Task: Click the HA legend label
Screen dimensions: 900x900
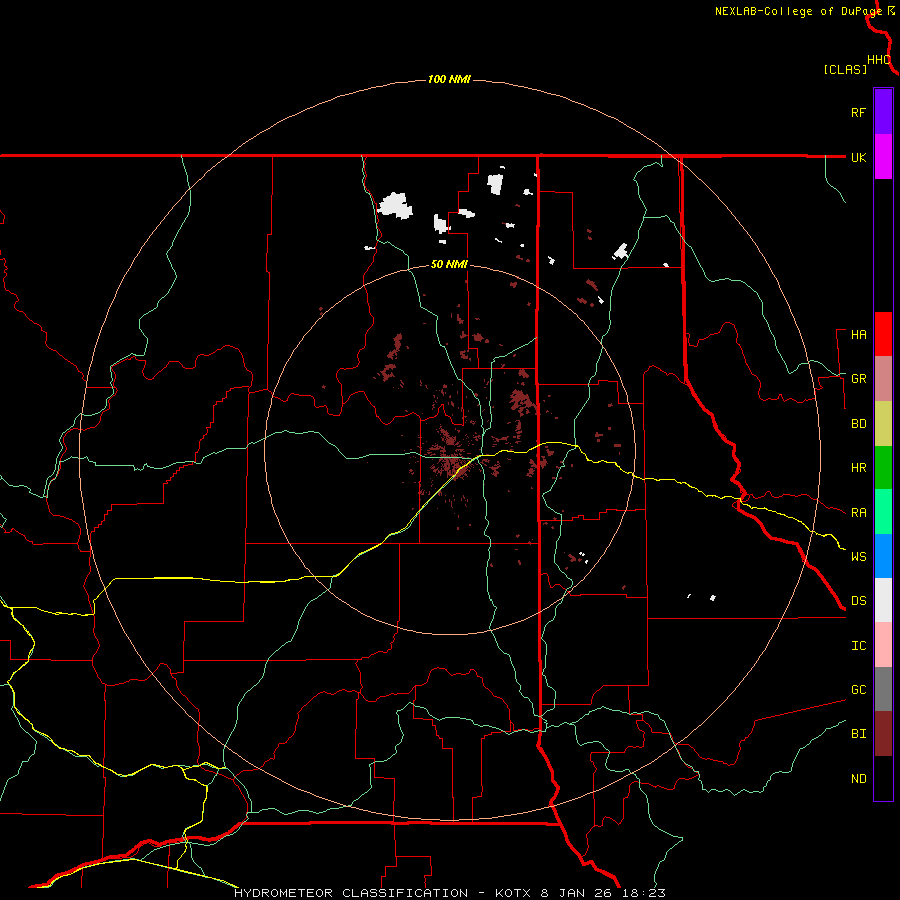Action: 858,335
